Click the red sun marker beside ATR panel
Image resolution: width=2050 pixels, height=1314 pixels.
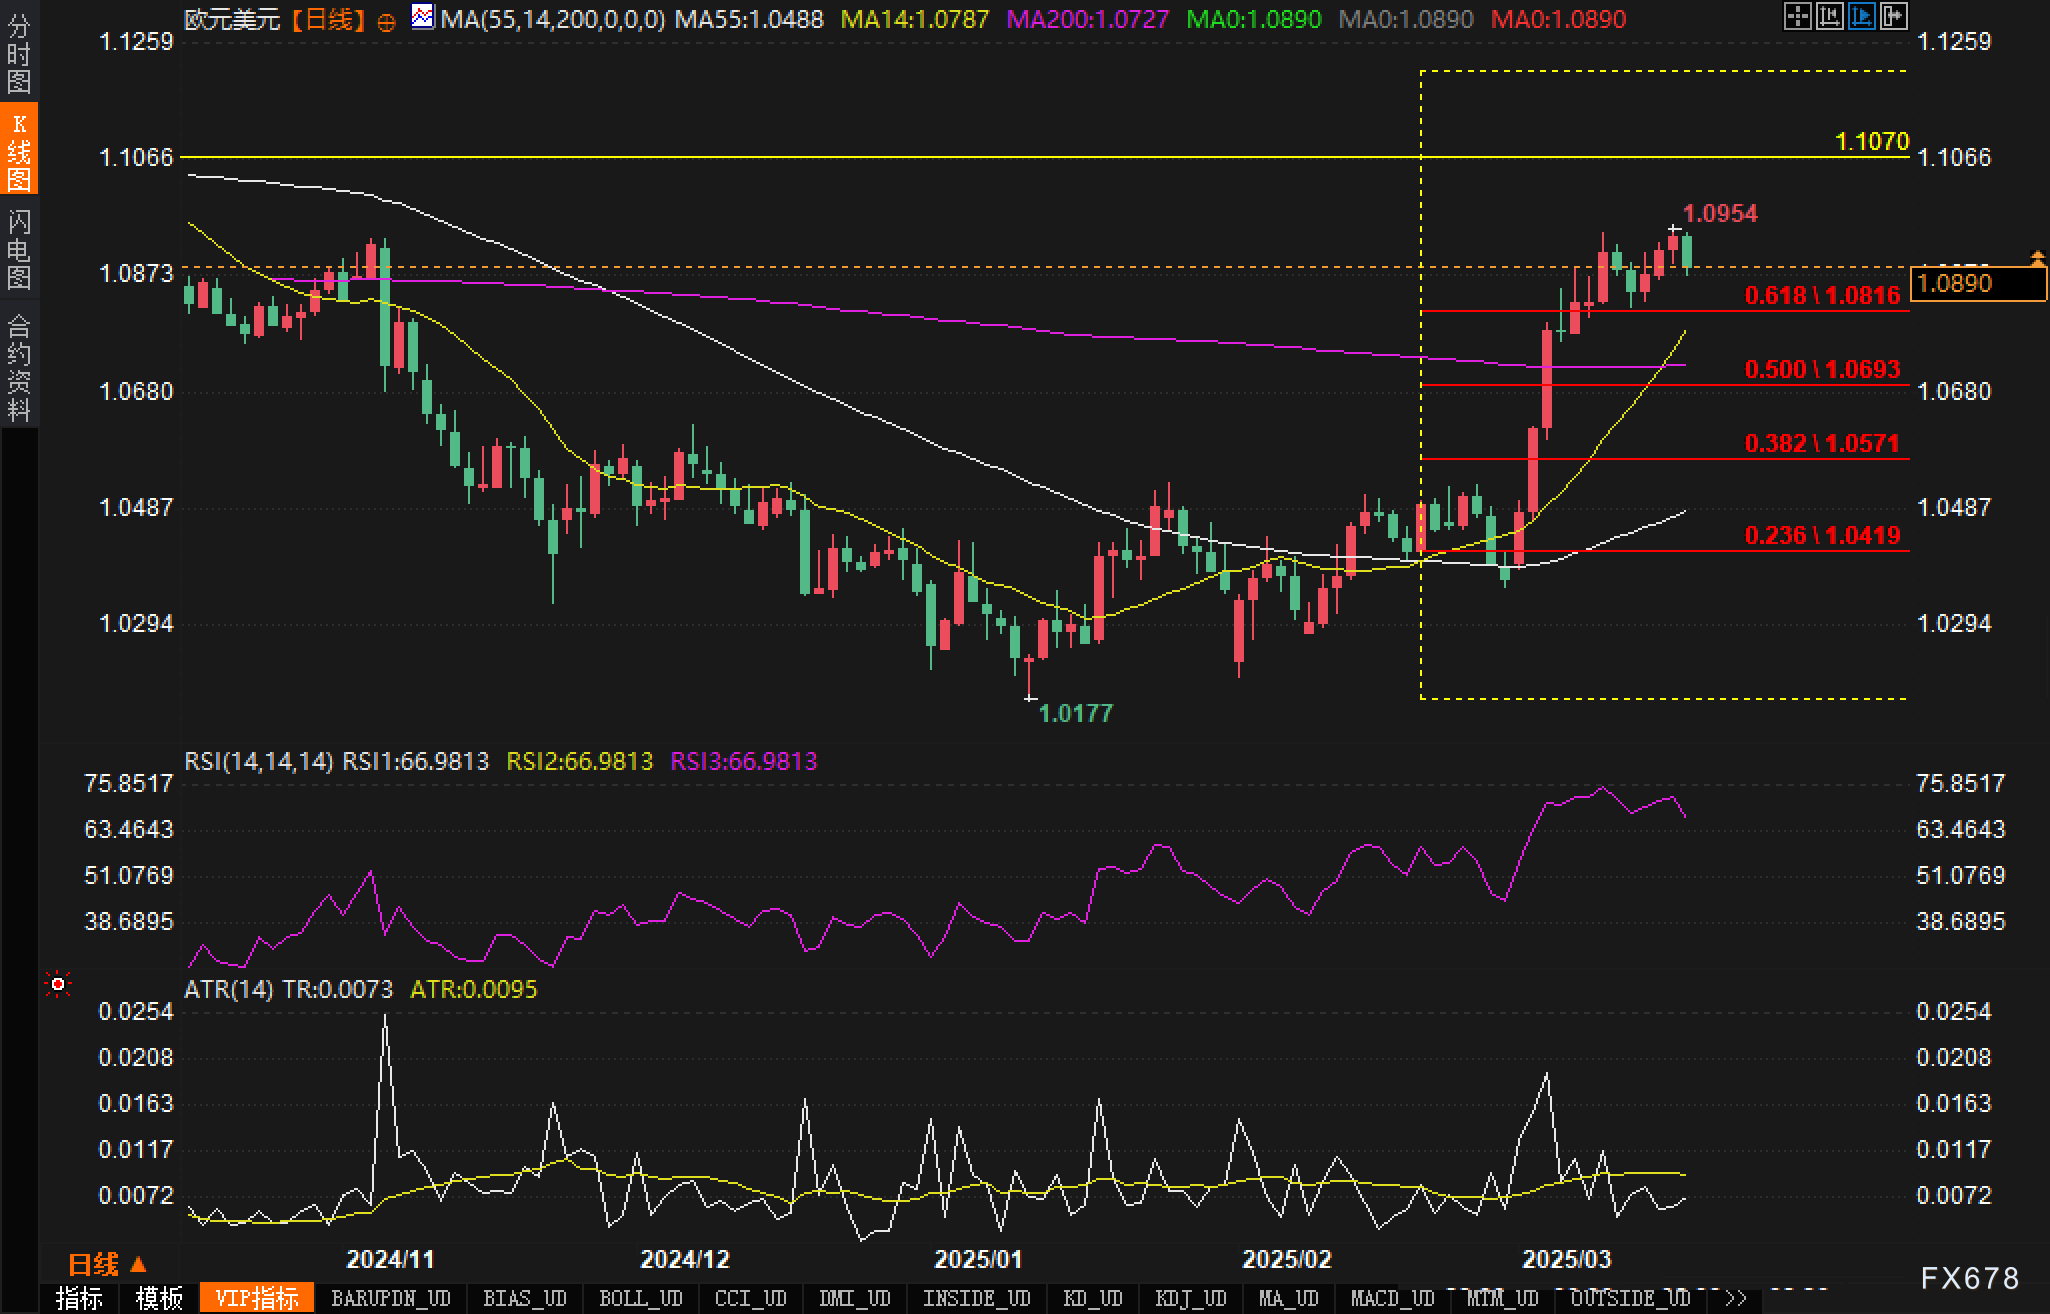pyautogui.click(x=58, y=985)
